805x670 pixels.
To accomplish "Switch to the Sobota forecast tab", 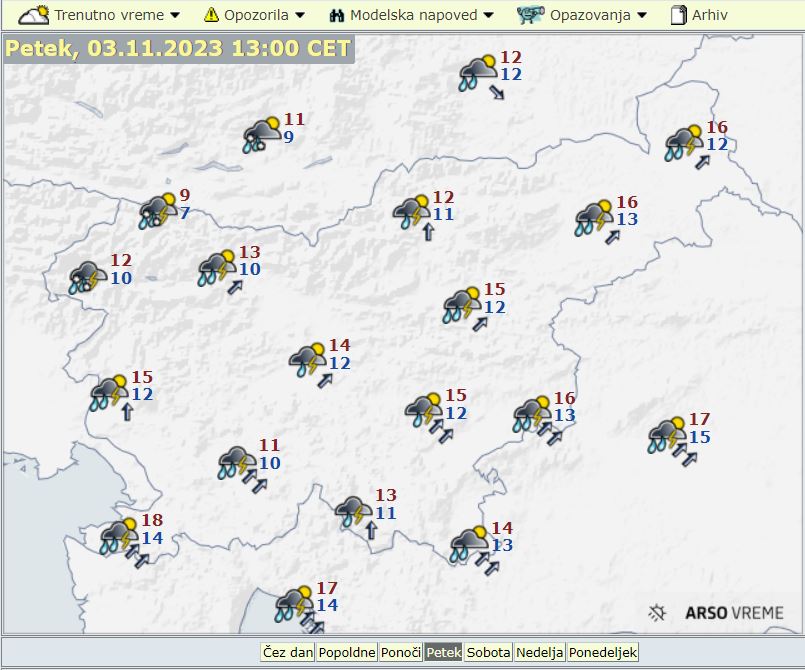I will point(488,652).
